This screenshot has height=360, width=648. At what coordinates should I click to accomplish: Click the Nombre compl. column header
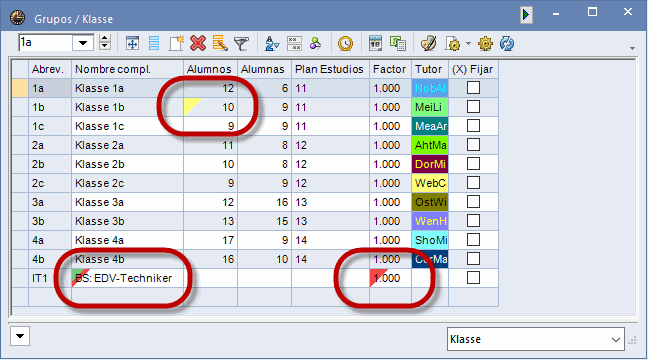[127, 69]
